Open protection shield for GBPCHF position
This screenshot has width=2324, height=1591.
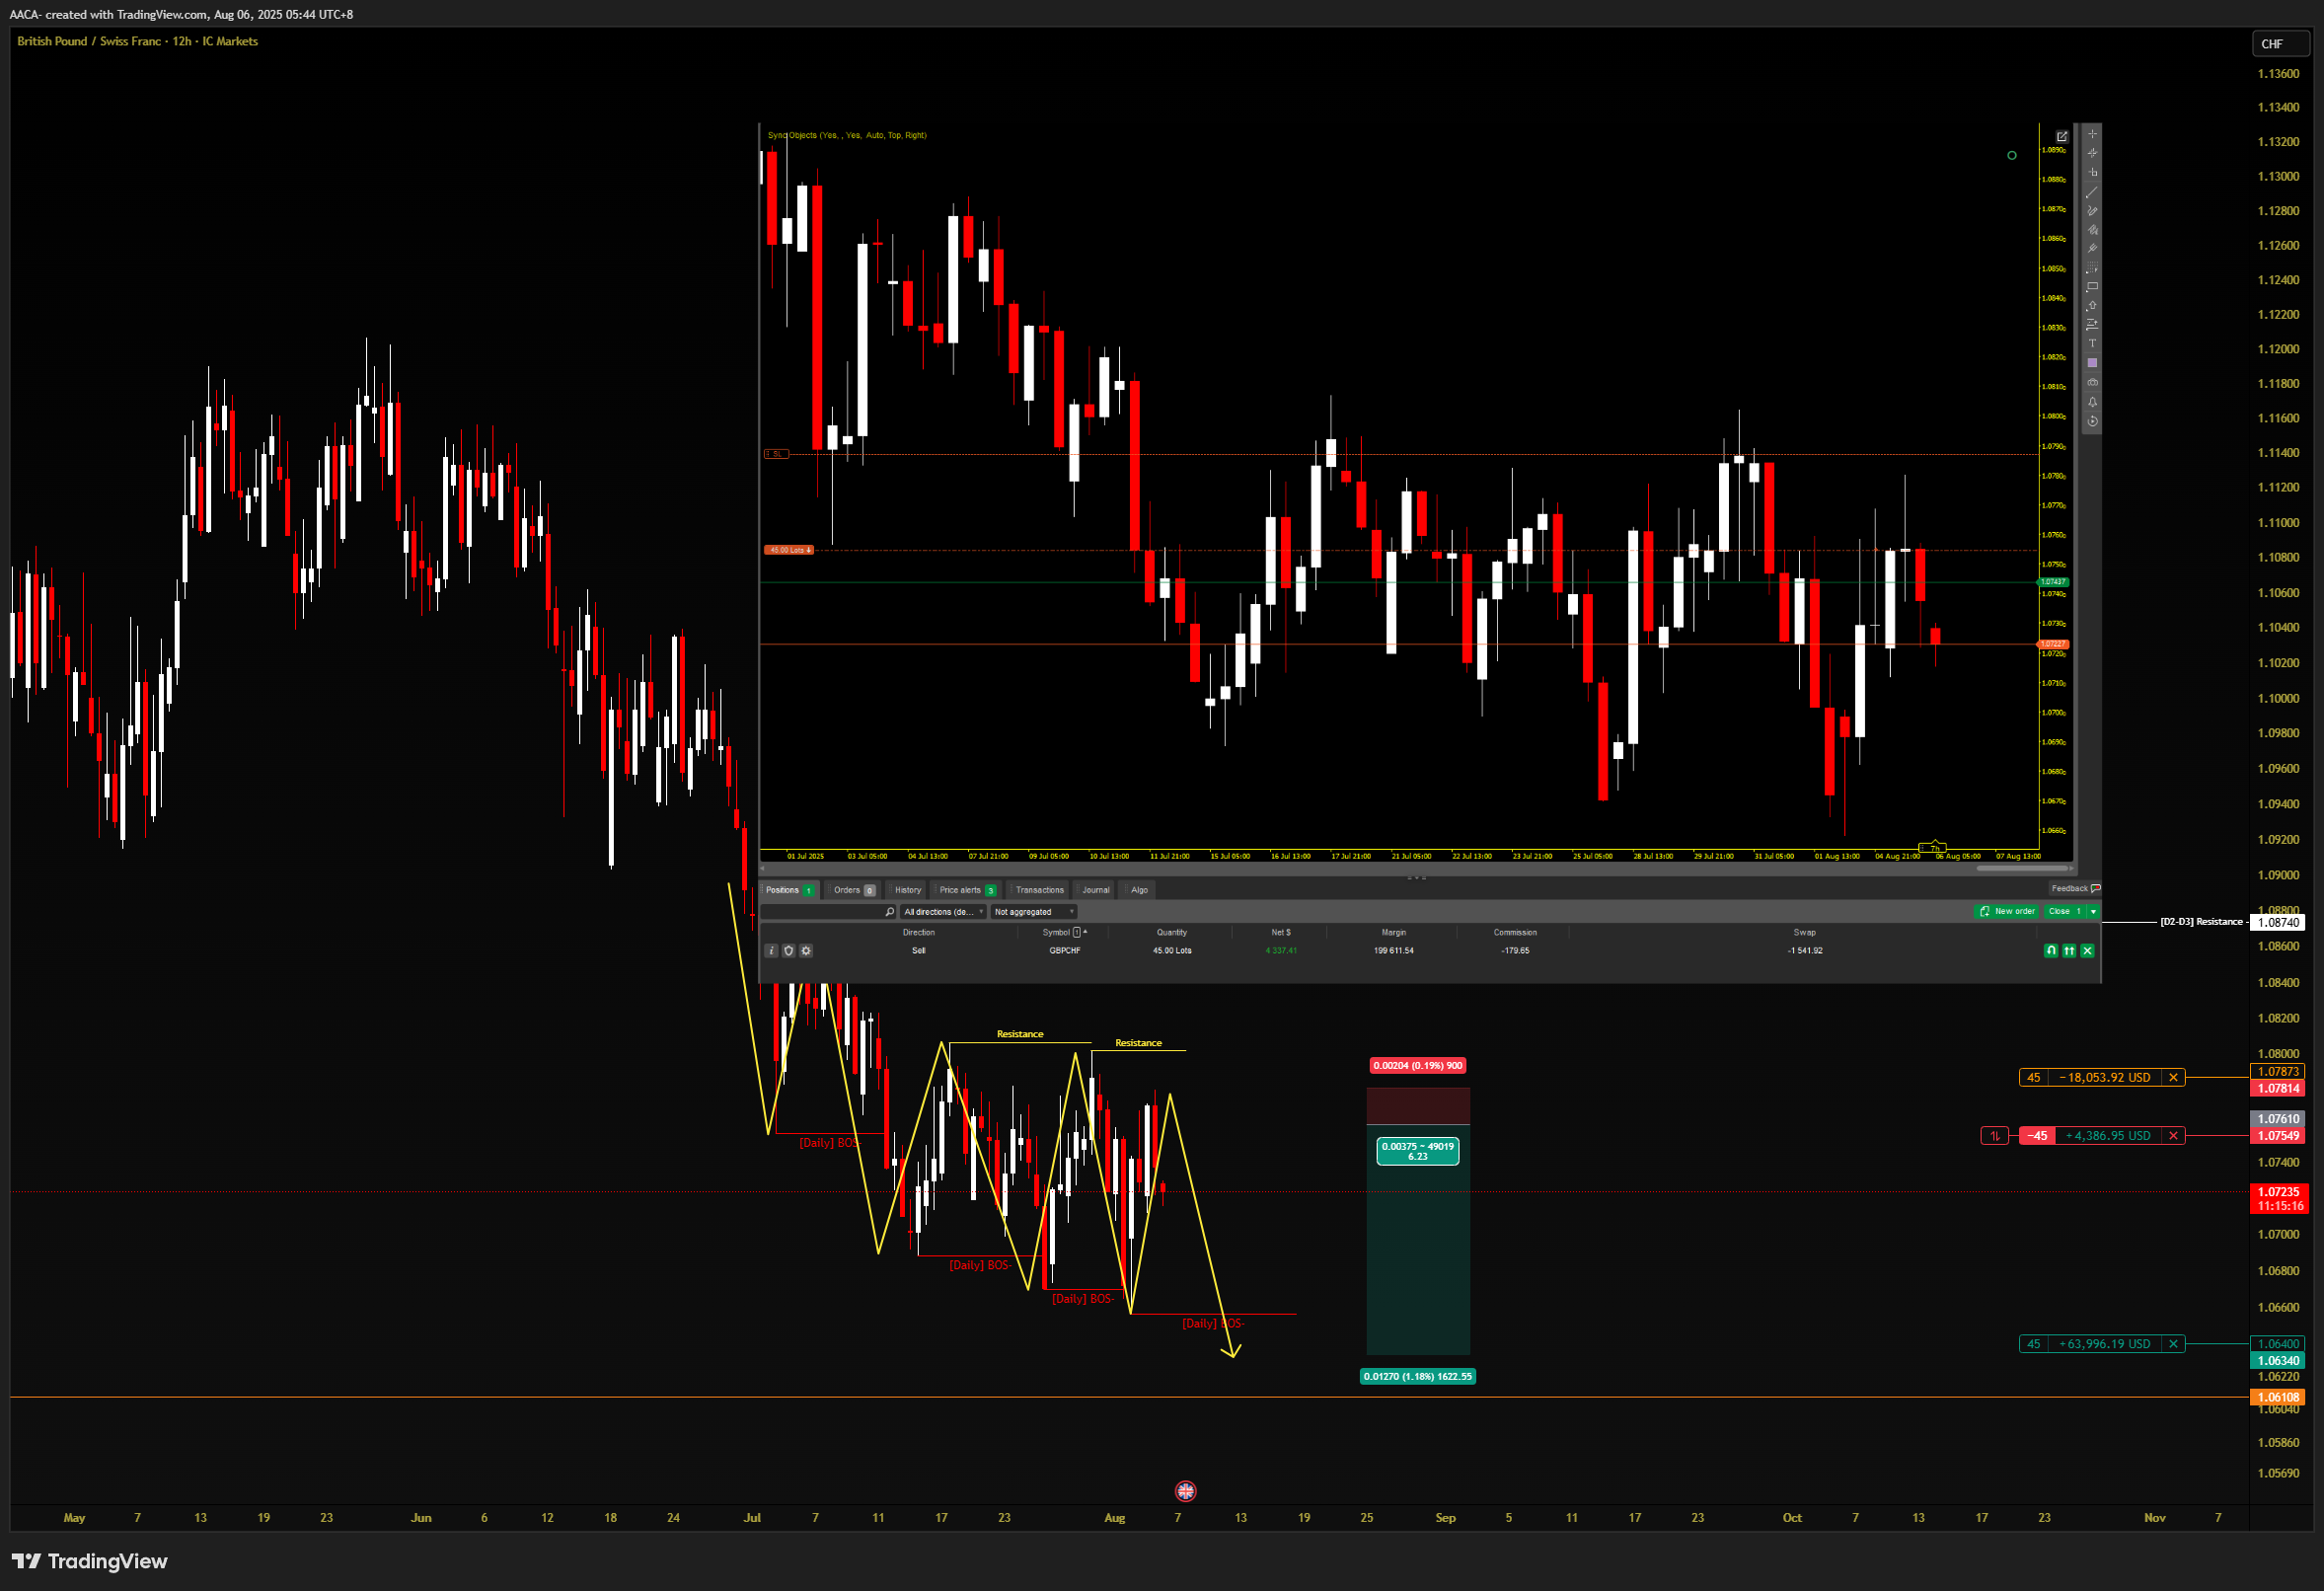(x=789, y=951)
